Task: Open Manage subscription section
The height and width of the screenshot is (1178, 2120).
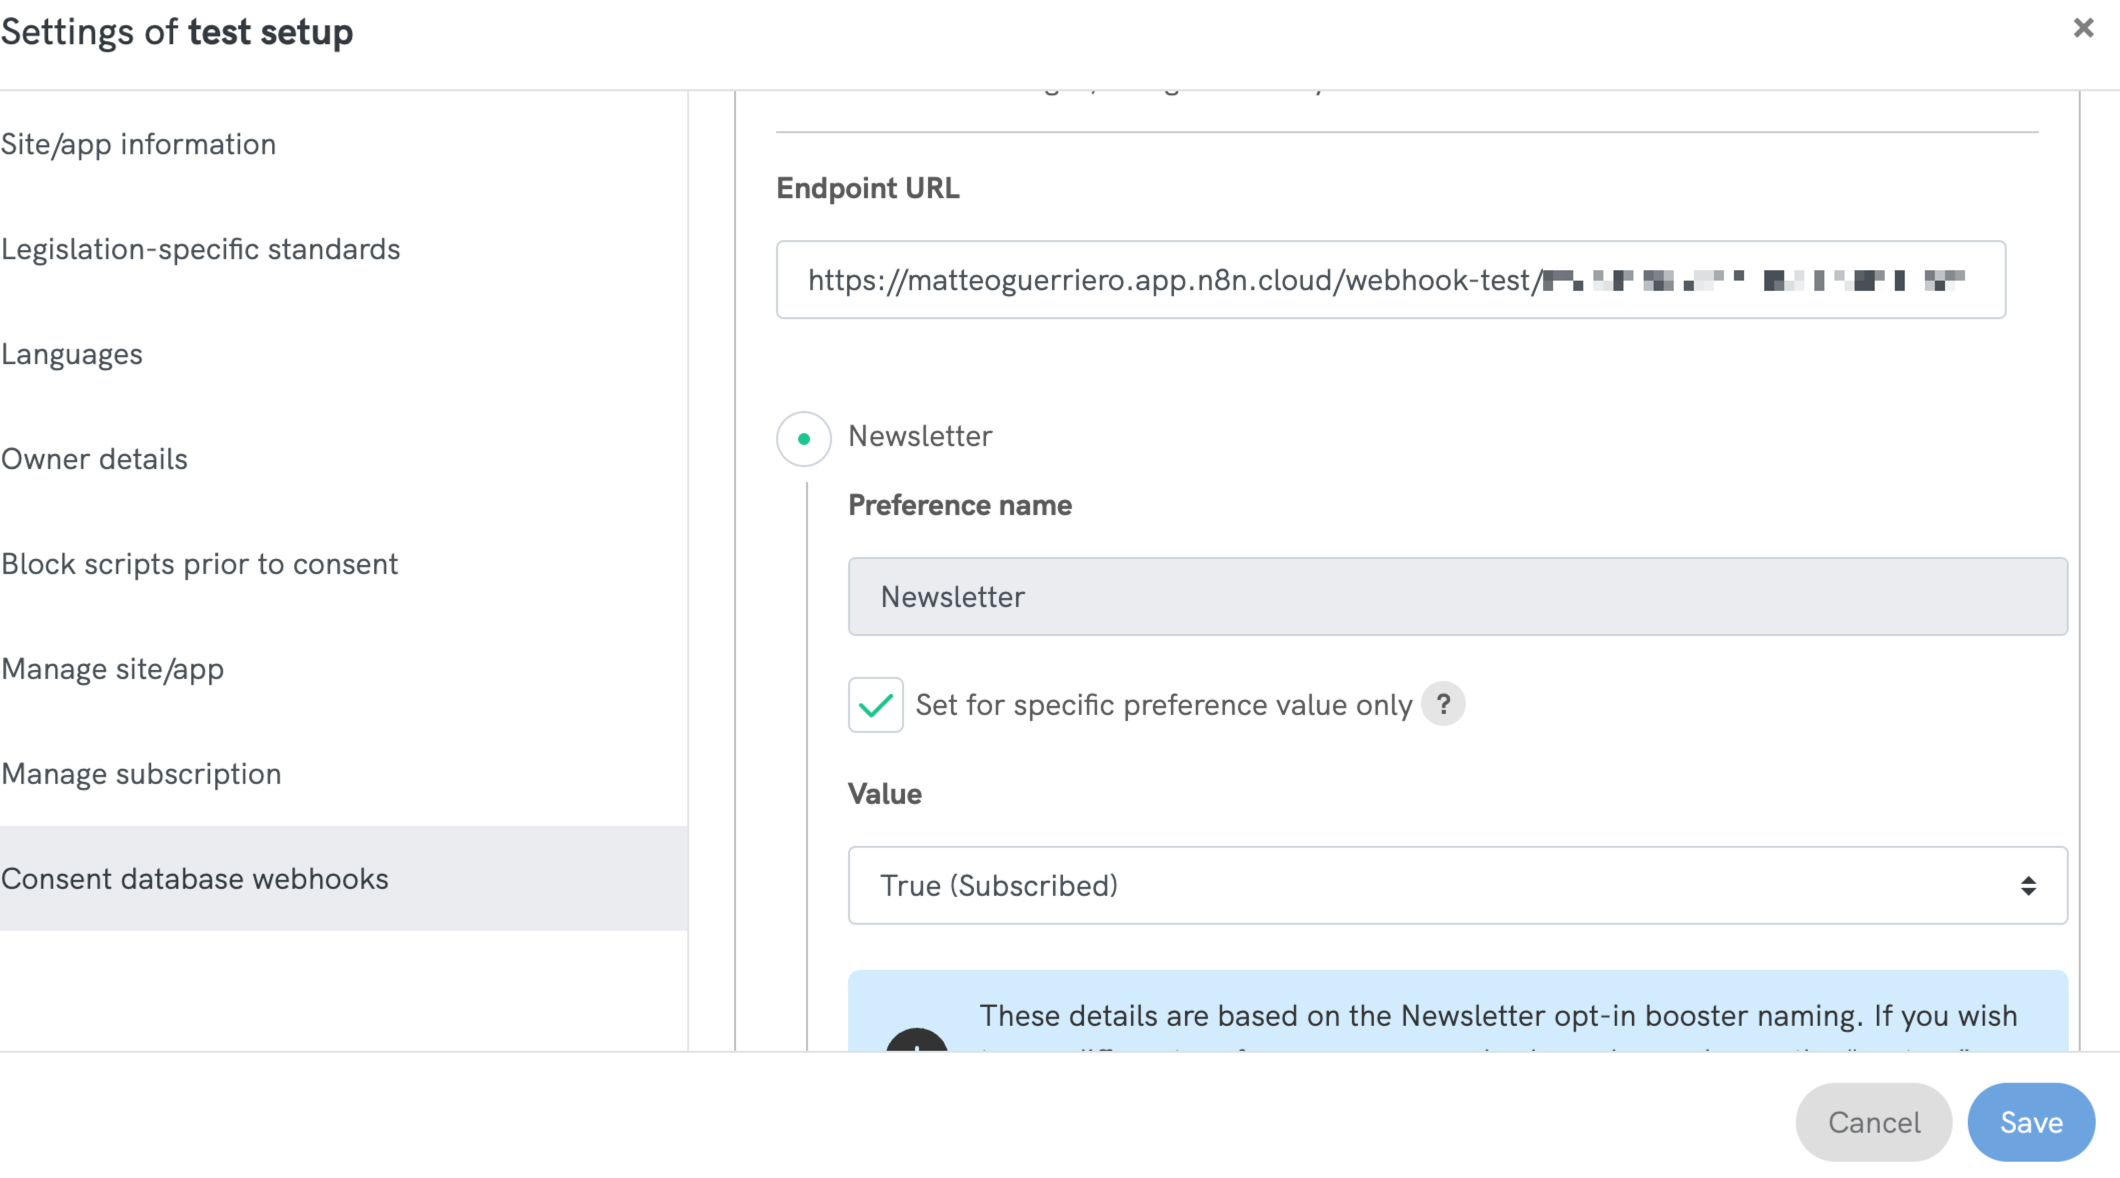Action: click(x=142, y=774)
